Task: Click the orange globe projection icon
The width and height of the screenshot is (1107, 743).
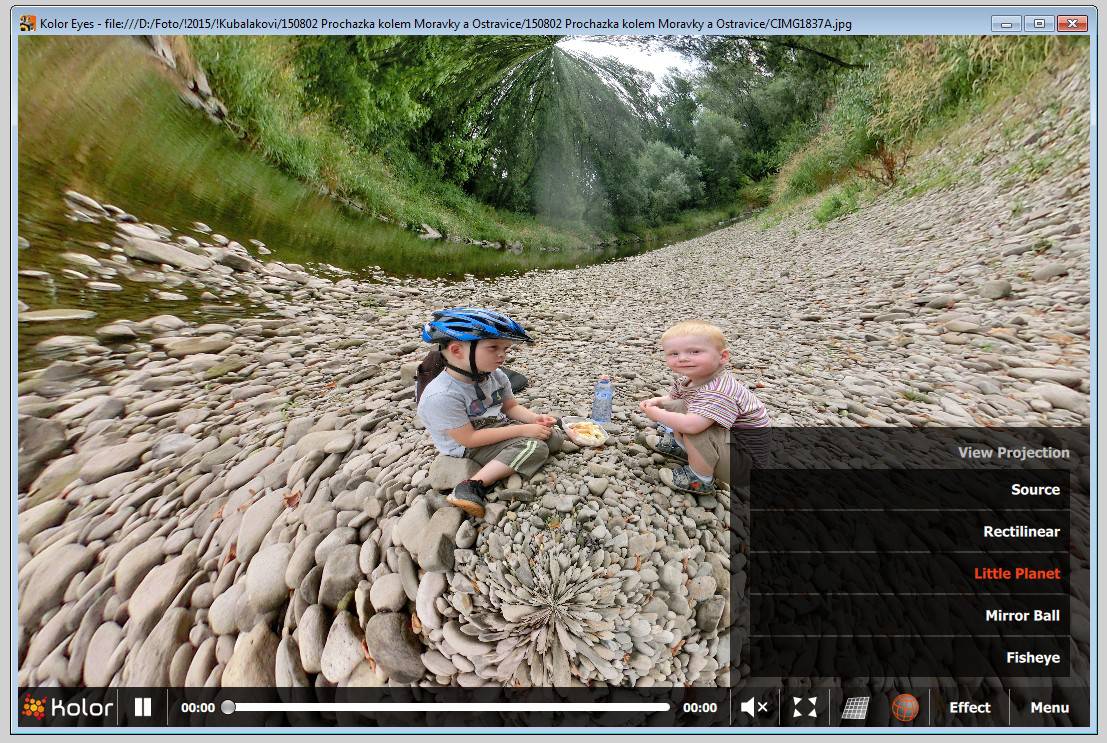Action: [x=904, y=707]
